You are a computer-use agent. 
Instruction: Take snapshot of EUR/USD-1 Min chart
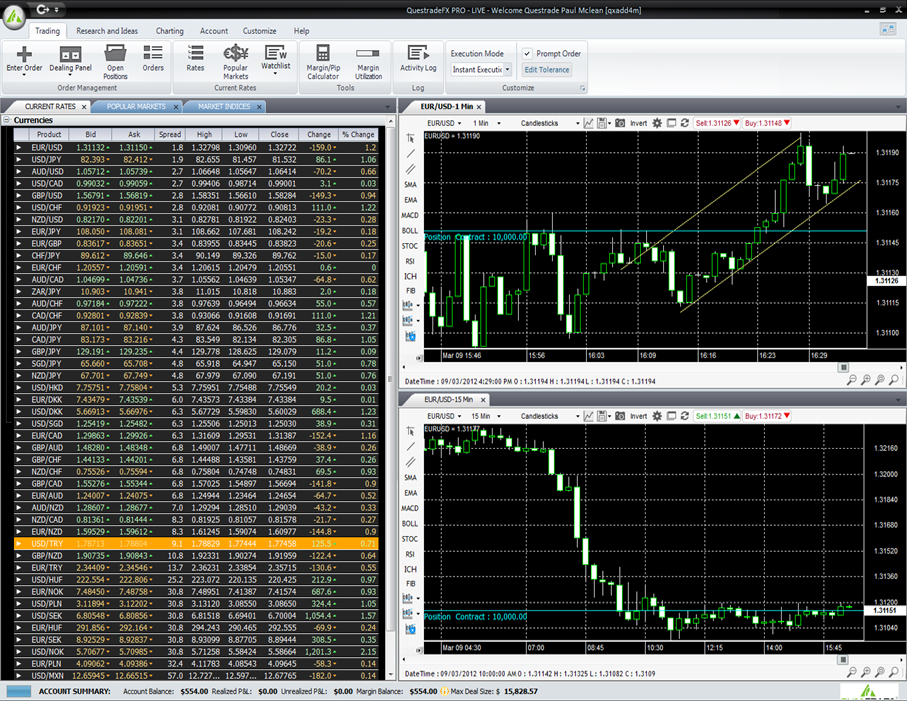[x=620, y=123]
